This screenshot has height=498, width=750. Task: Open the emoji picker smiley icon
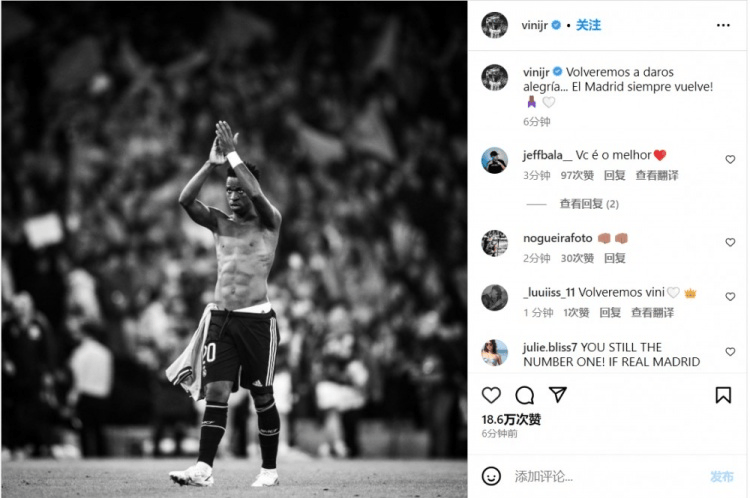point(491,476)
